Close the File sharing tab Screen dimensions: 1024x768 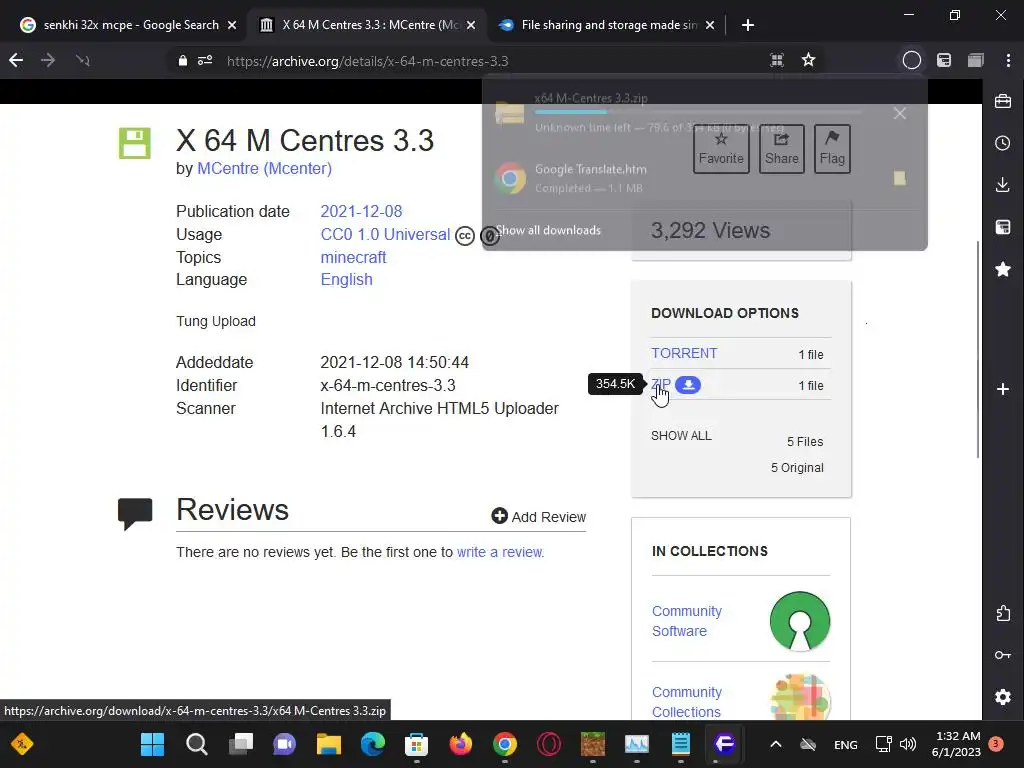coord(710,25)
